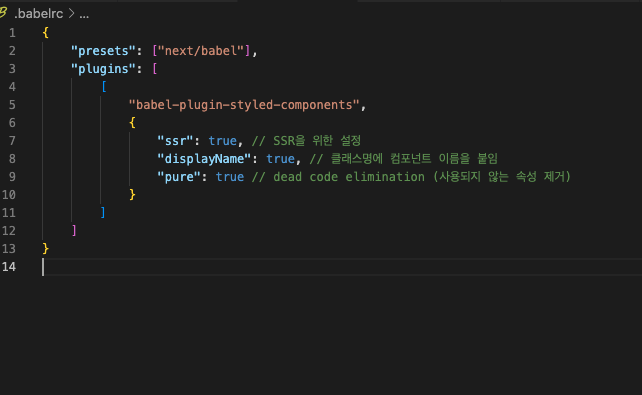Click line number 1 in gutter
The width and height of the screenshot is (642, 395).
click(x=12, y=33)
